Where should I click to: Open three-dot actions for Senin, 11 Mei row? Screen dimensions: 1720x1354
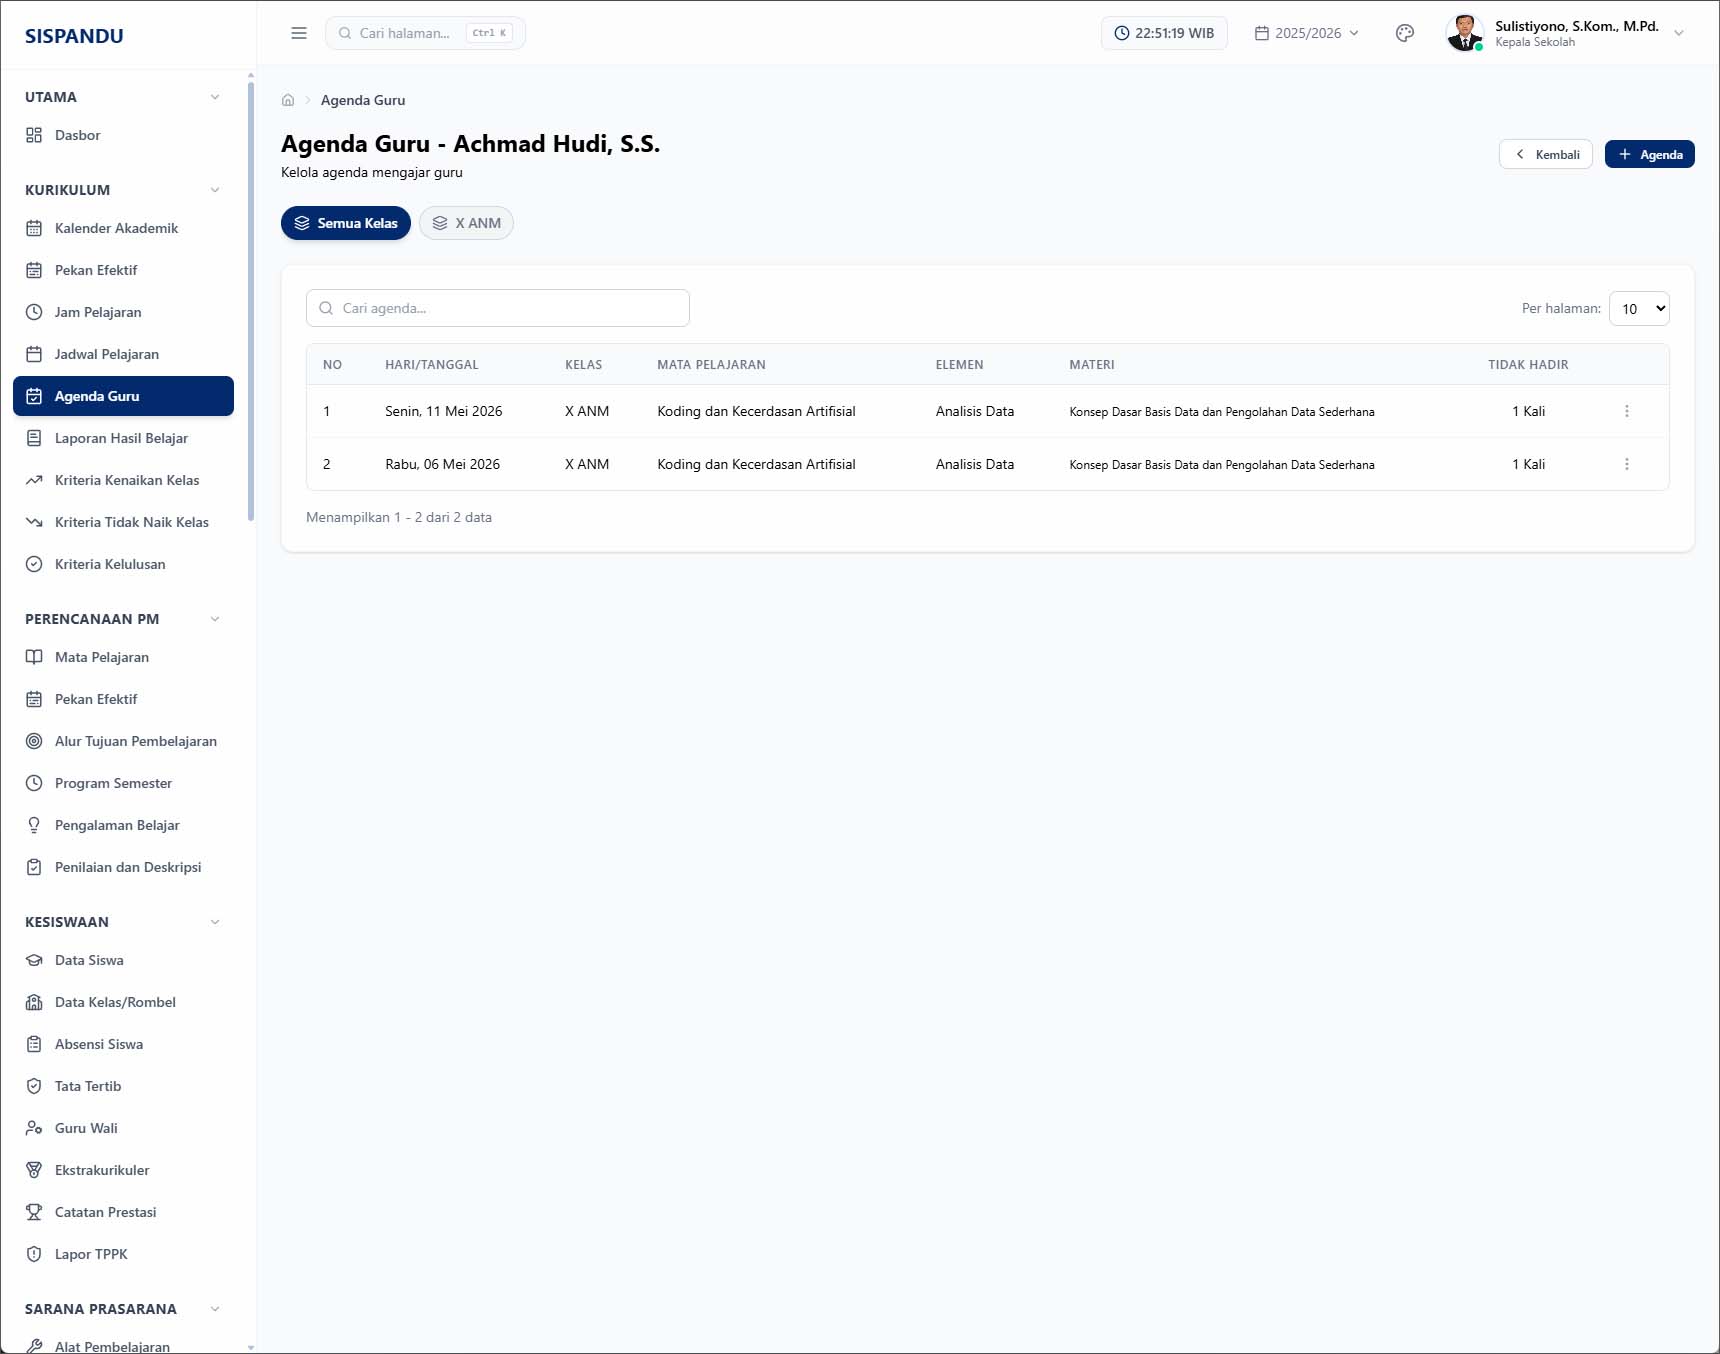[x=1626, y=411]
